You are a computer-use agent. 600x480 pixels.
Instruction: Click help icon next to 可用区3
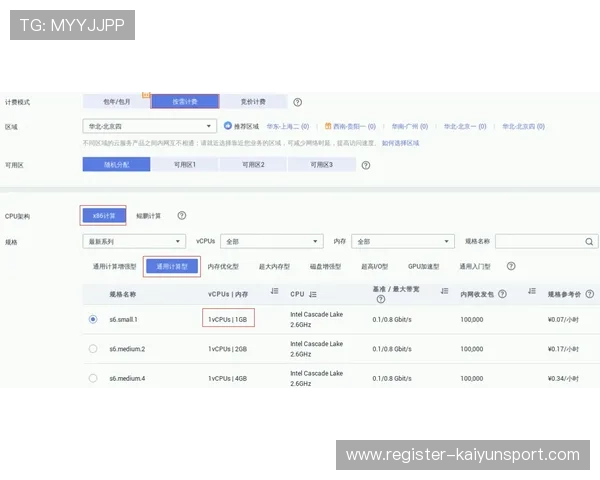pos(366,165)
